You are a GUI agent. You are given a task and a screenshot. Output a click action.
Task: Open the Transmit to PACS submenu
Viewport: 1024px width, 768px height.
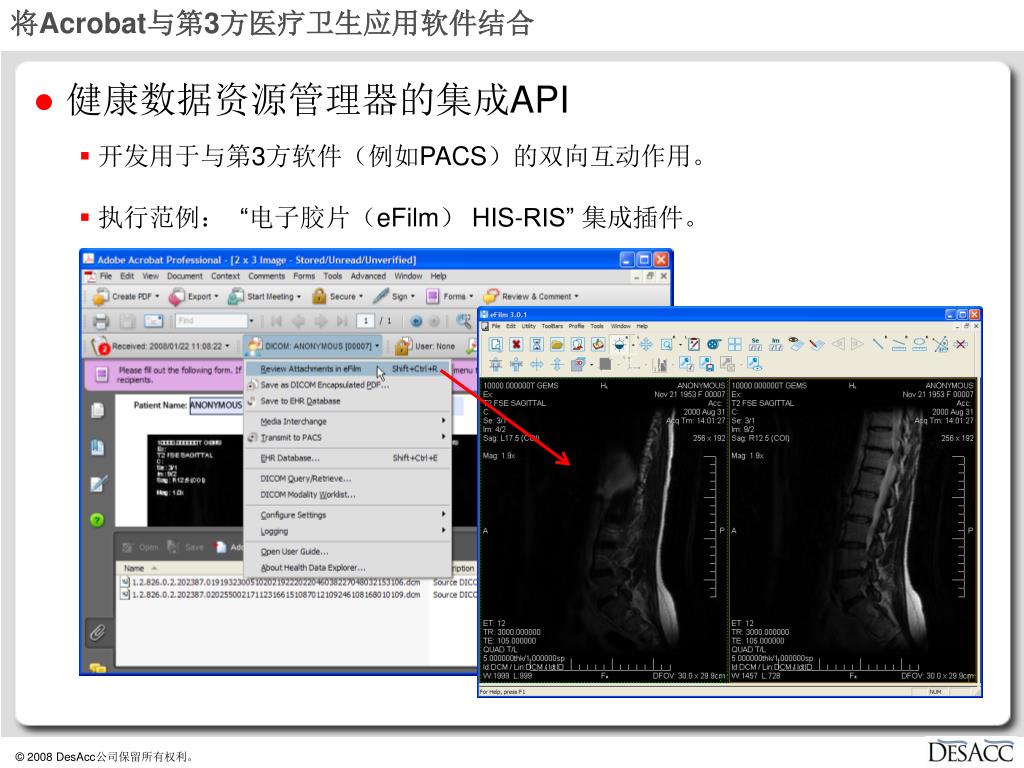coord(348,438)
